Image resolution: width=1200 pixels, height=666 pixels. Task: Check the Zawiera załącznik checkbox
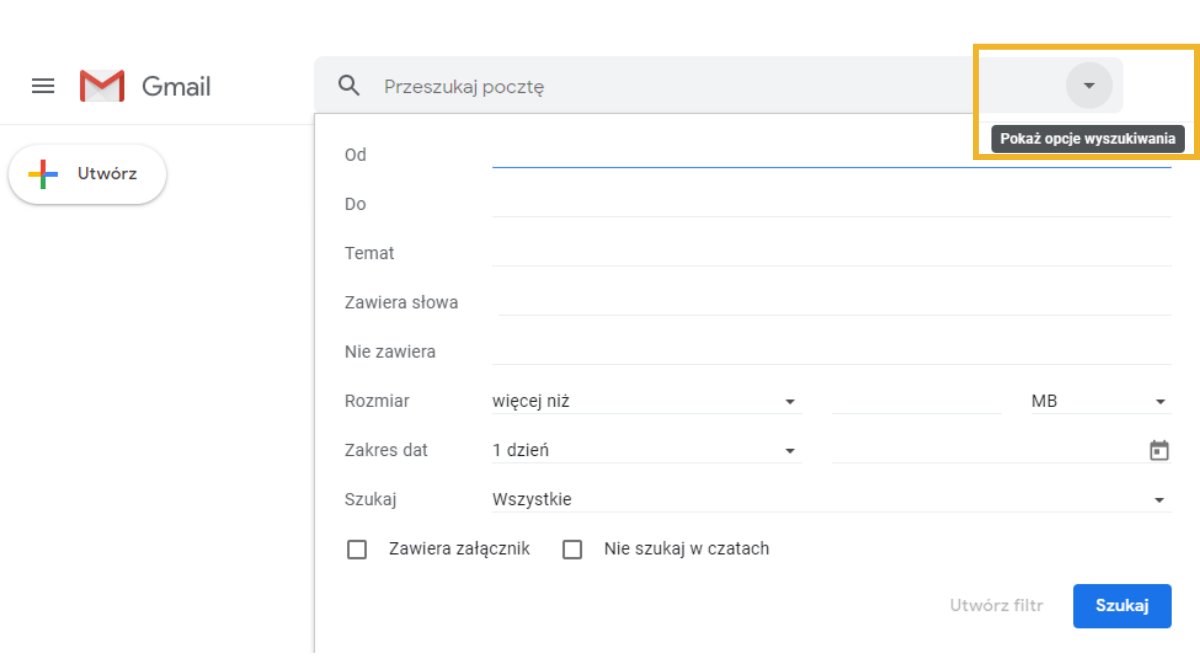click(357, 549)
